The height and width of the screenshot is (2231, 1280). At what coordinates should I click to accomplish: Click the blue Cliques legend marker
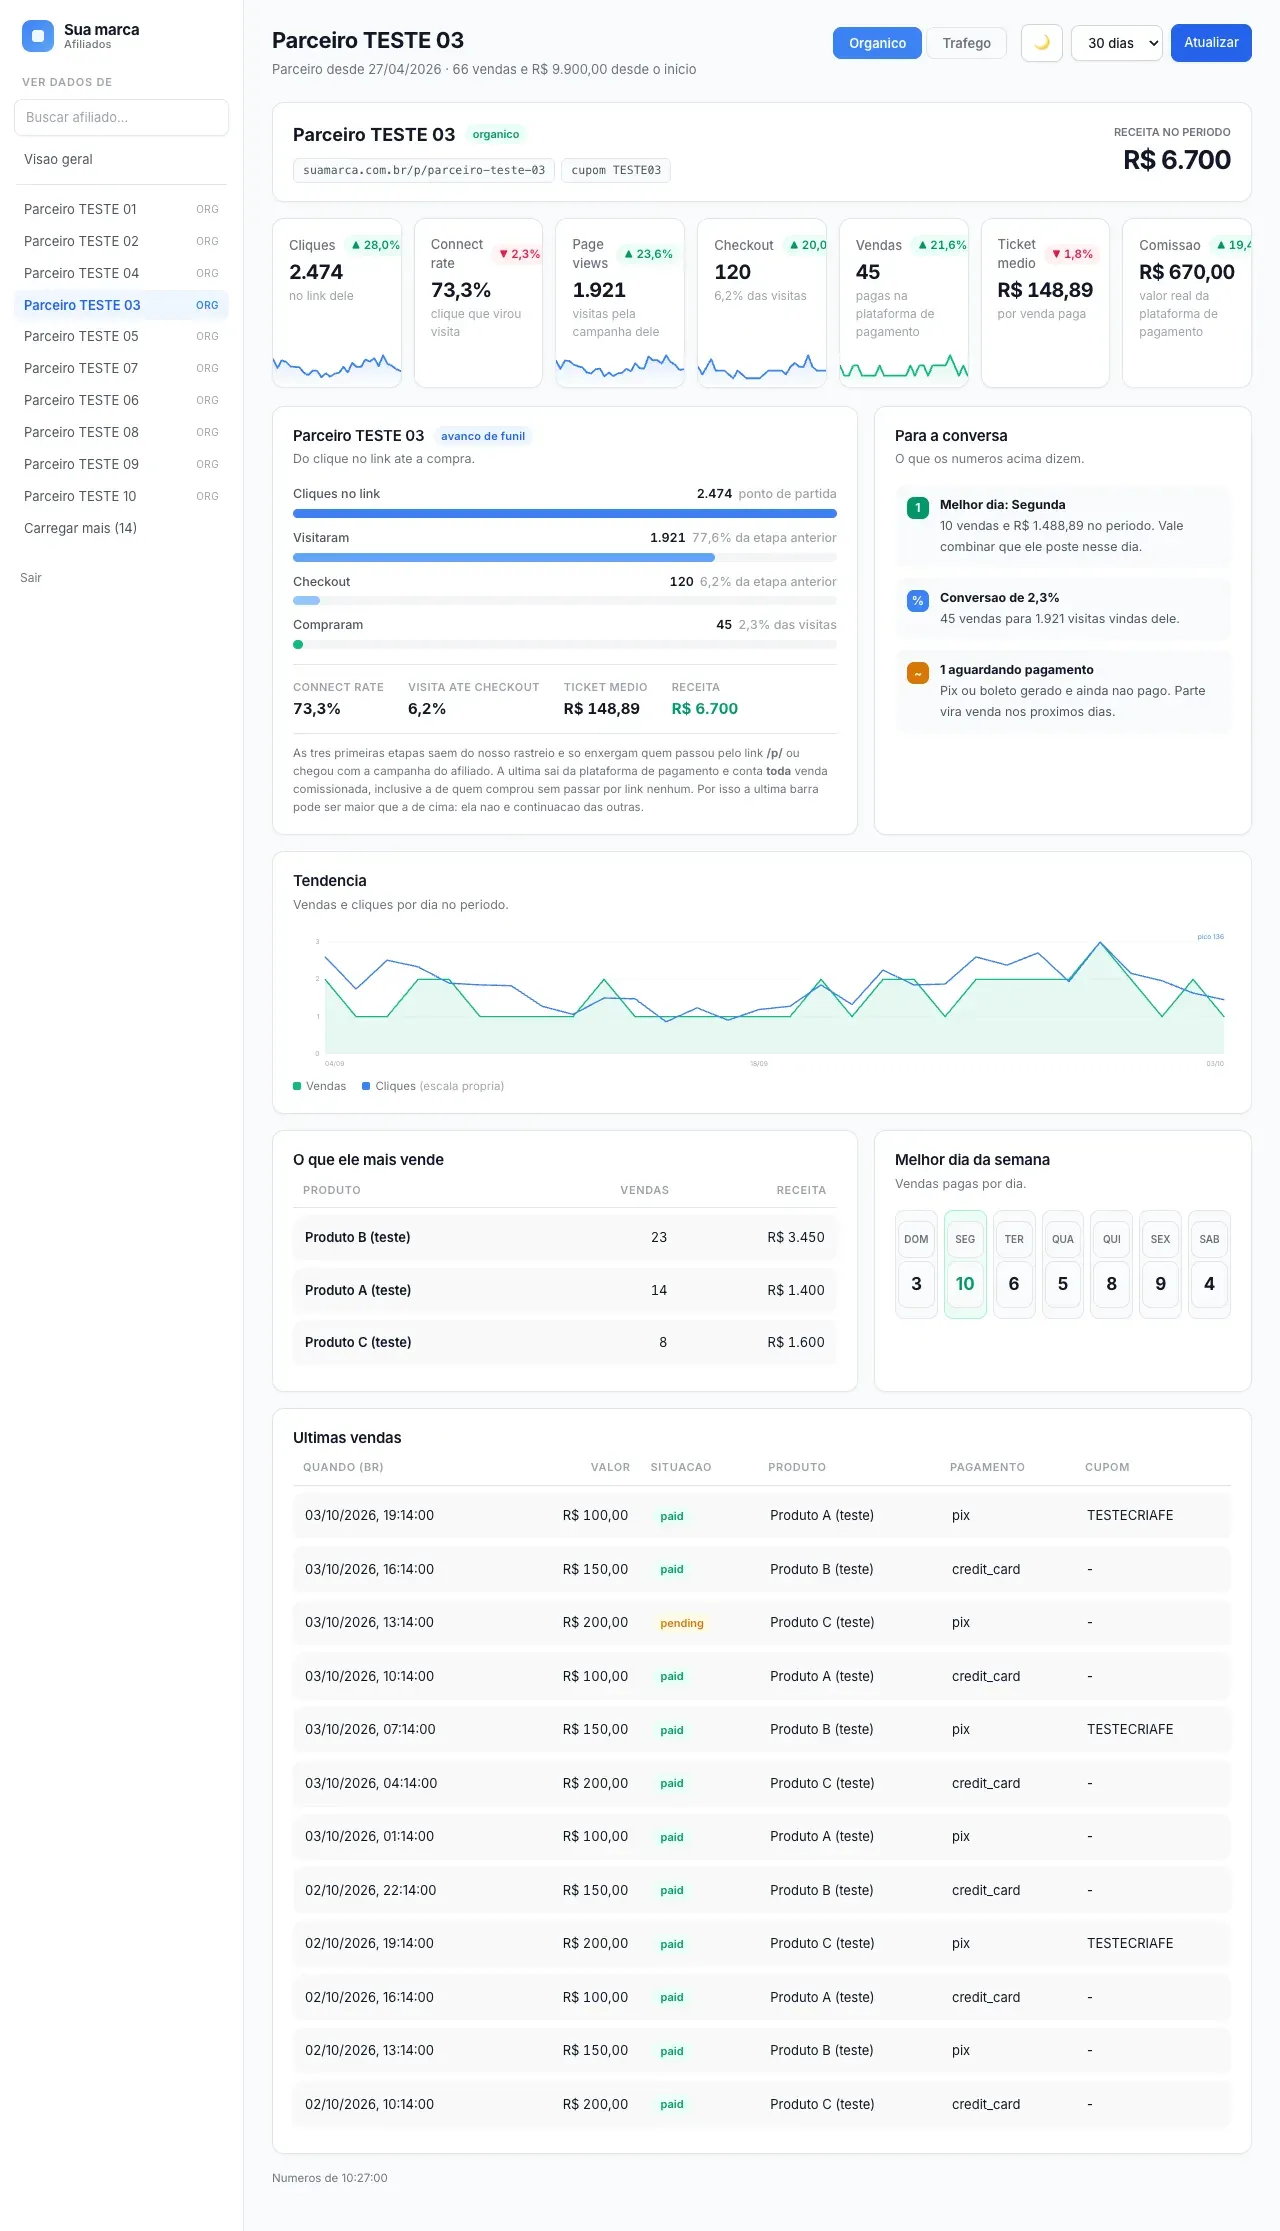366,1086
